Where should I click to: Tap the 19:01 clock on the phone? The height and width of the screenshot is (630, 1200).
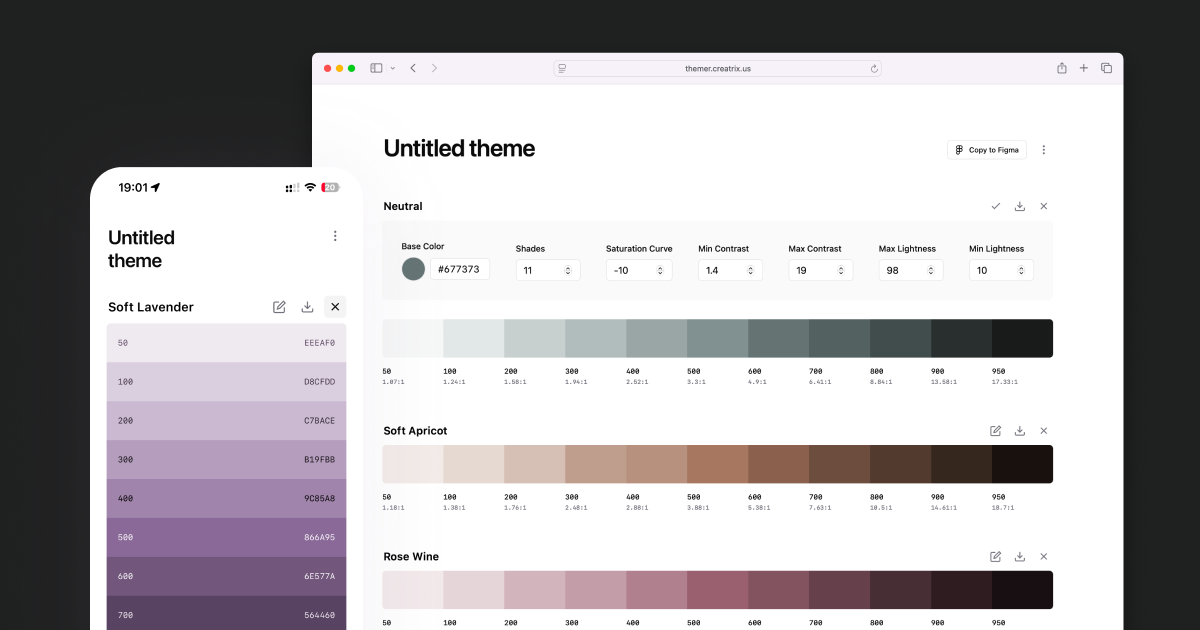click(x=133, y=187)
